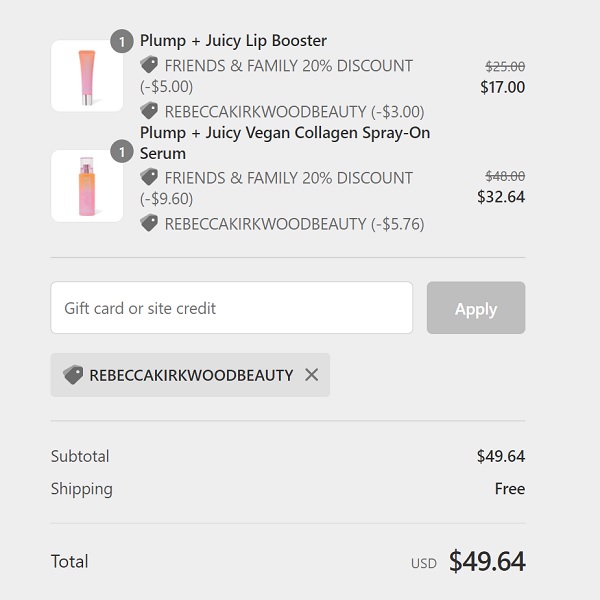Click the Friends & Family tag icon under Serum

150,177
